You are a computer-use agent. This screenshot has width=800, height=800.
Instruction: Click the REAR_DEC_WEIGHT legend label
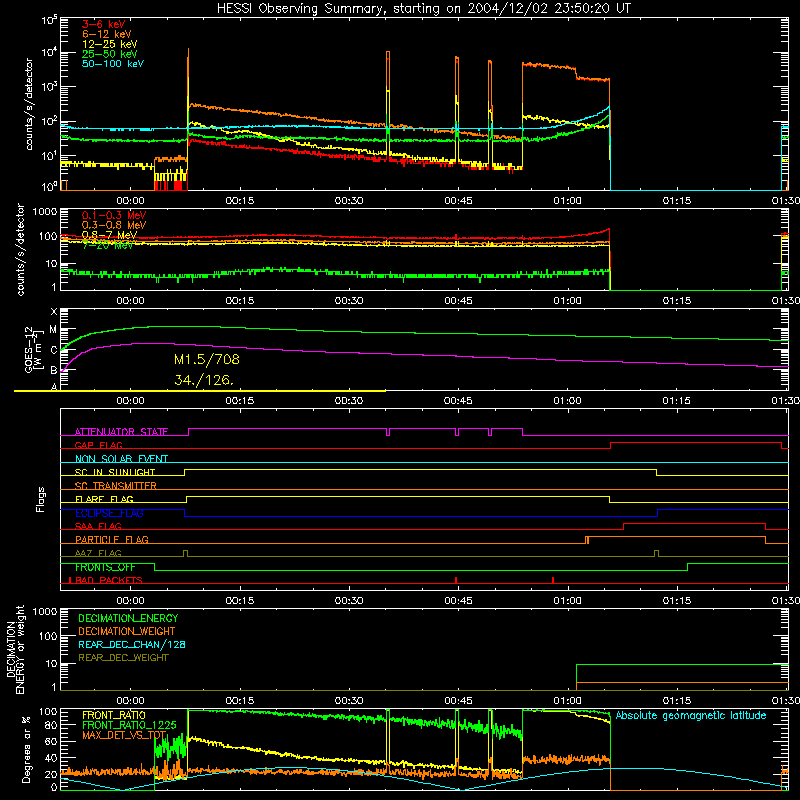tap(123, 658)
